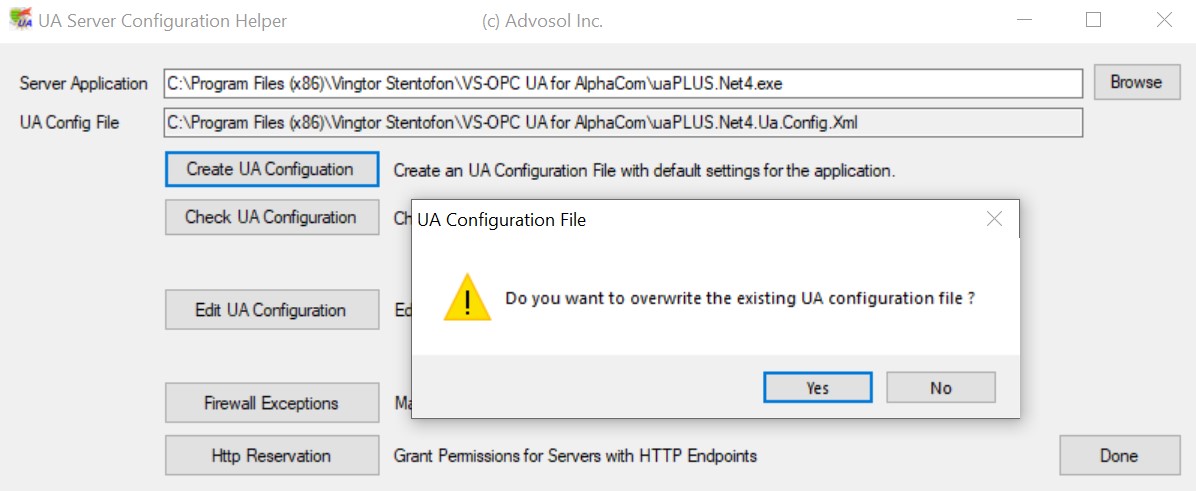Minimize the UA Server Configuration Helper window
Screen dimensions: 1196x491
click(x=1023, y=20)
